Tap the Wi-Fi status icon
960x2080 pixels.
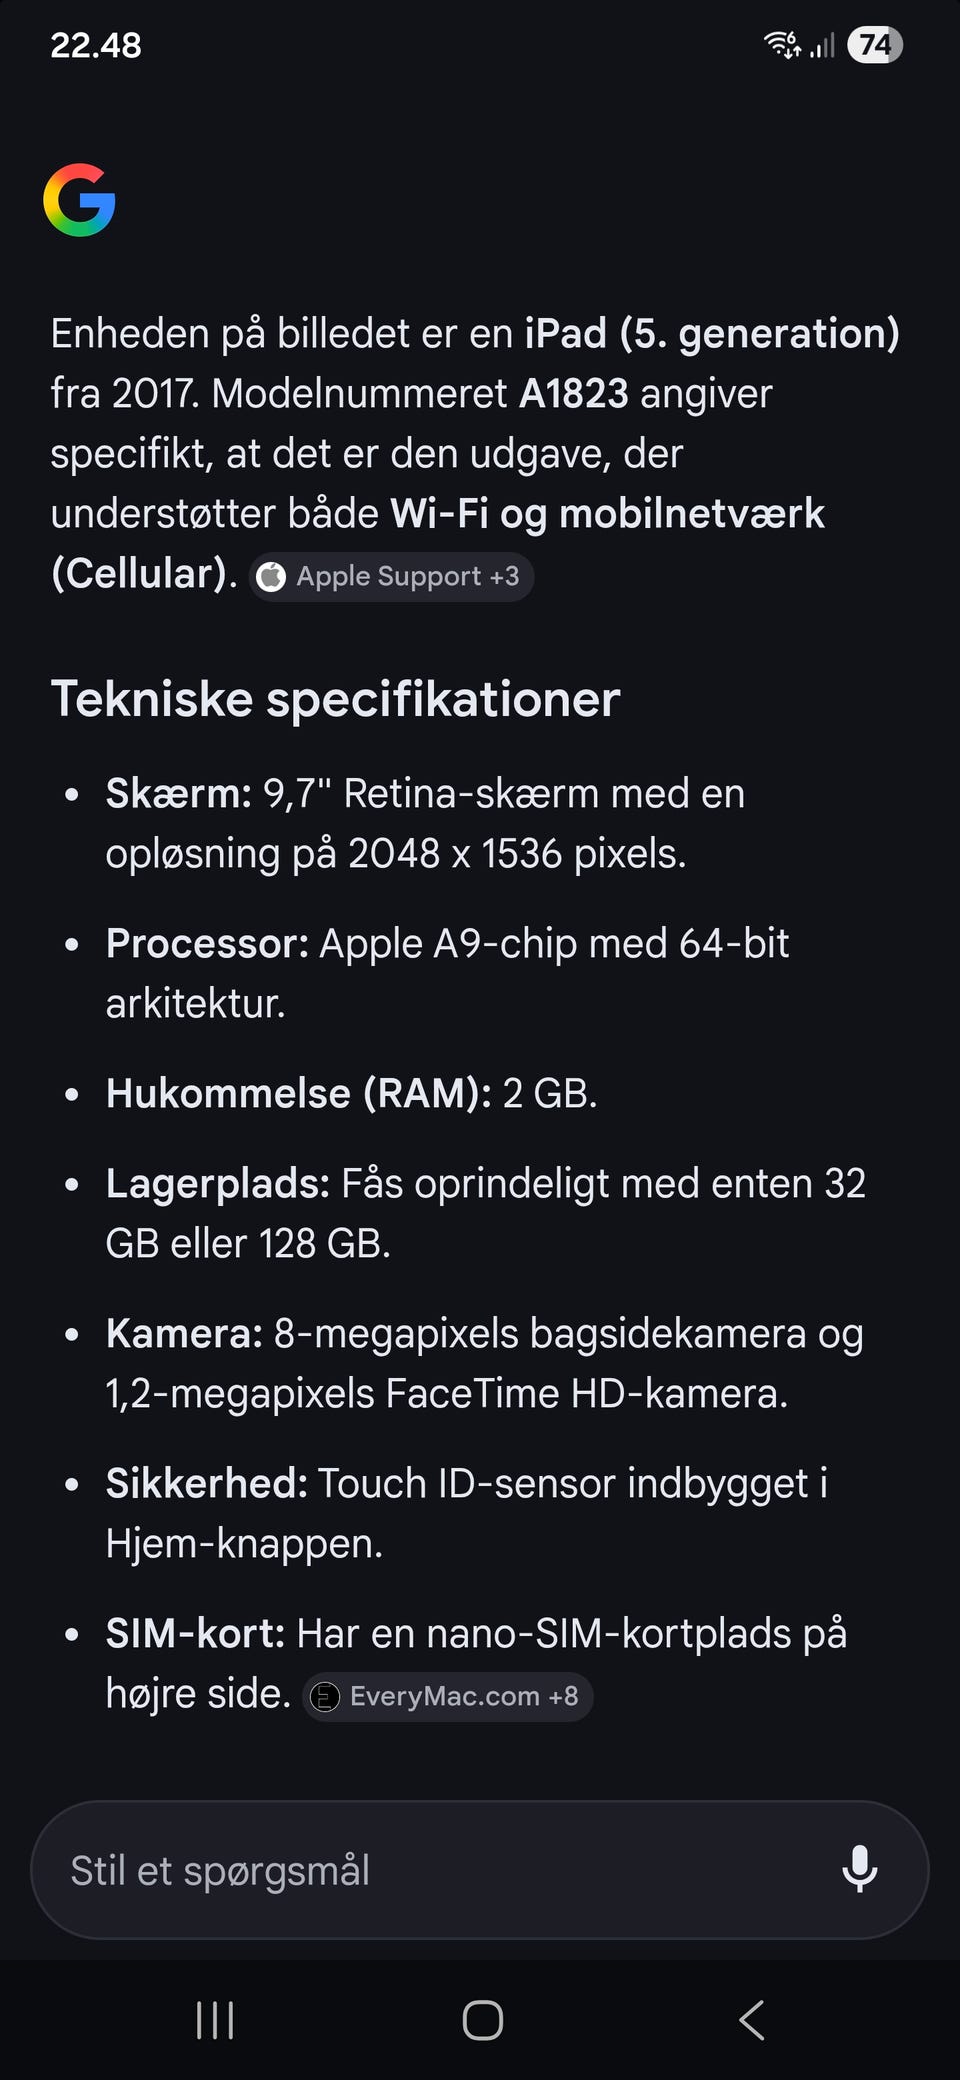click(x=782, y=45)
